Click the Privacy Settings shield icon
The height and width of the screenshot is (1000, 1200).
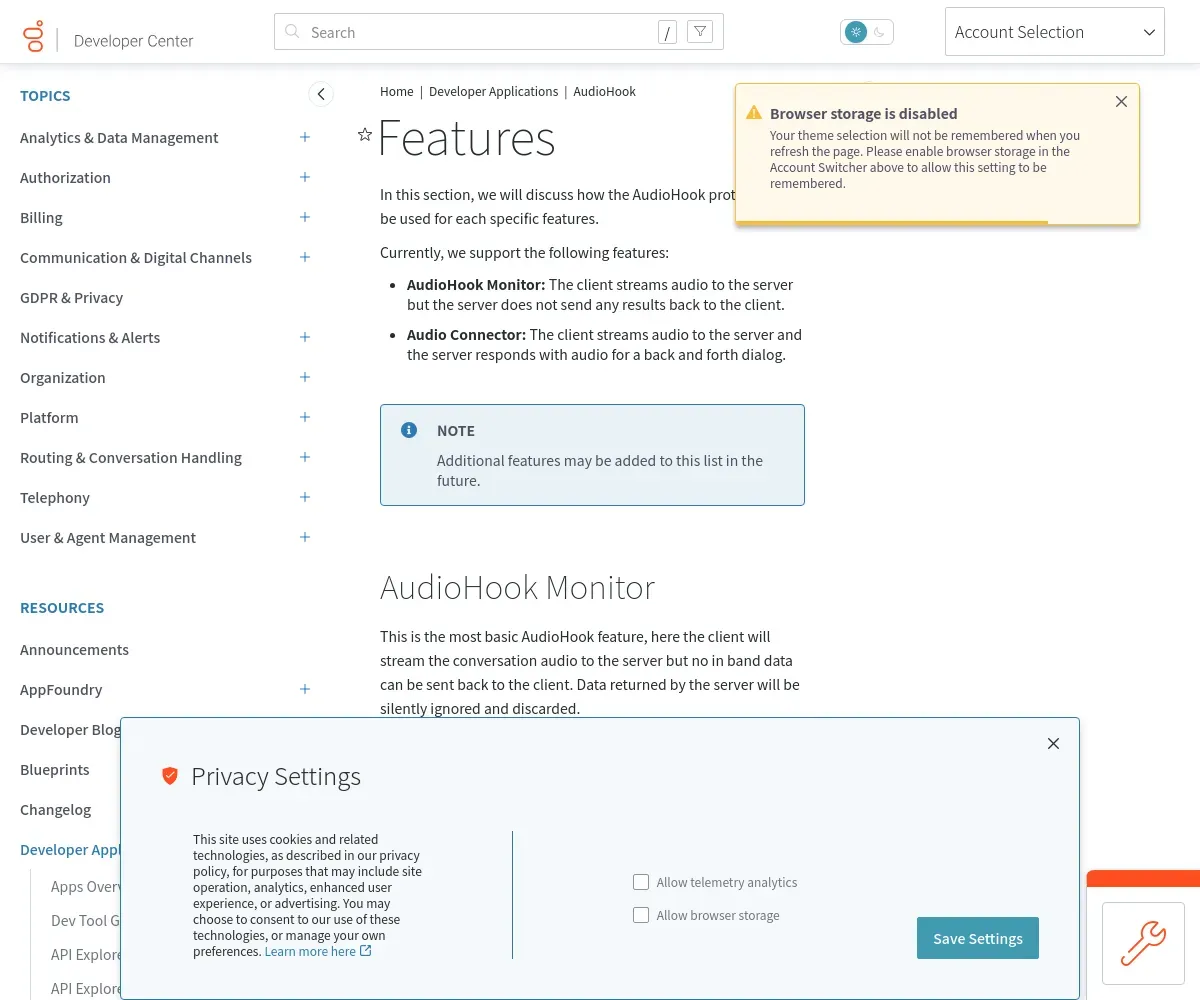click(170, 776)
